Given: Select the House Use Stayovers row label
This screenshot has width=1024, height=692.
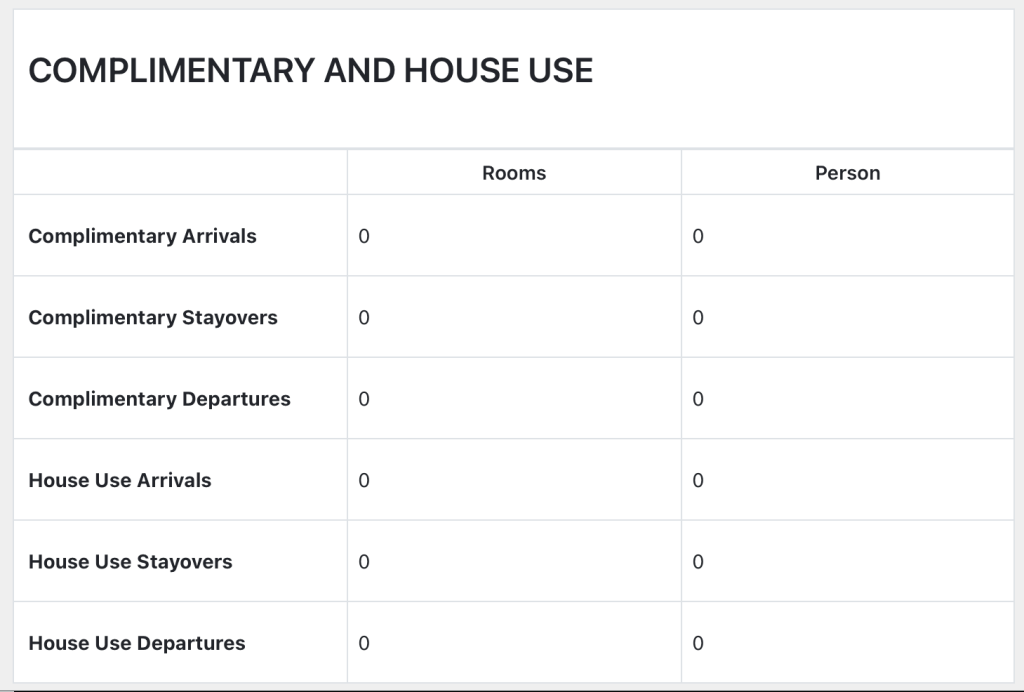Looking at the screenshot, I should click(x=130, y=562).
